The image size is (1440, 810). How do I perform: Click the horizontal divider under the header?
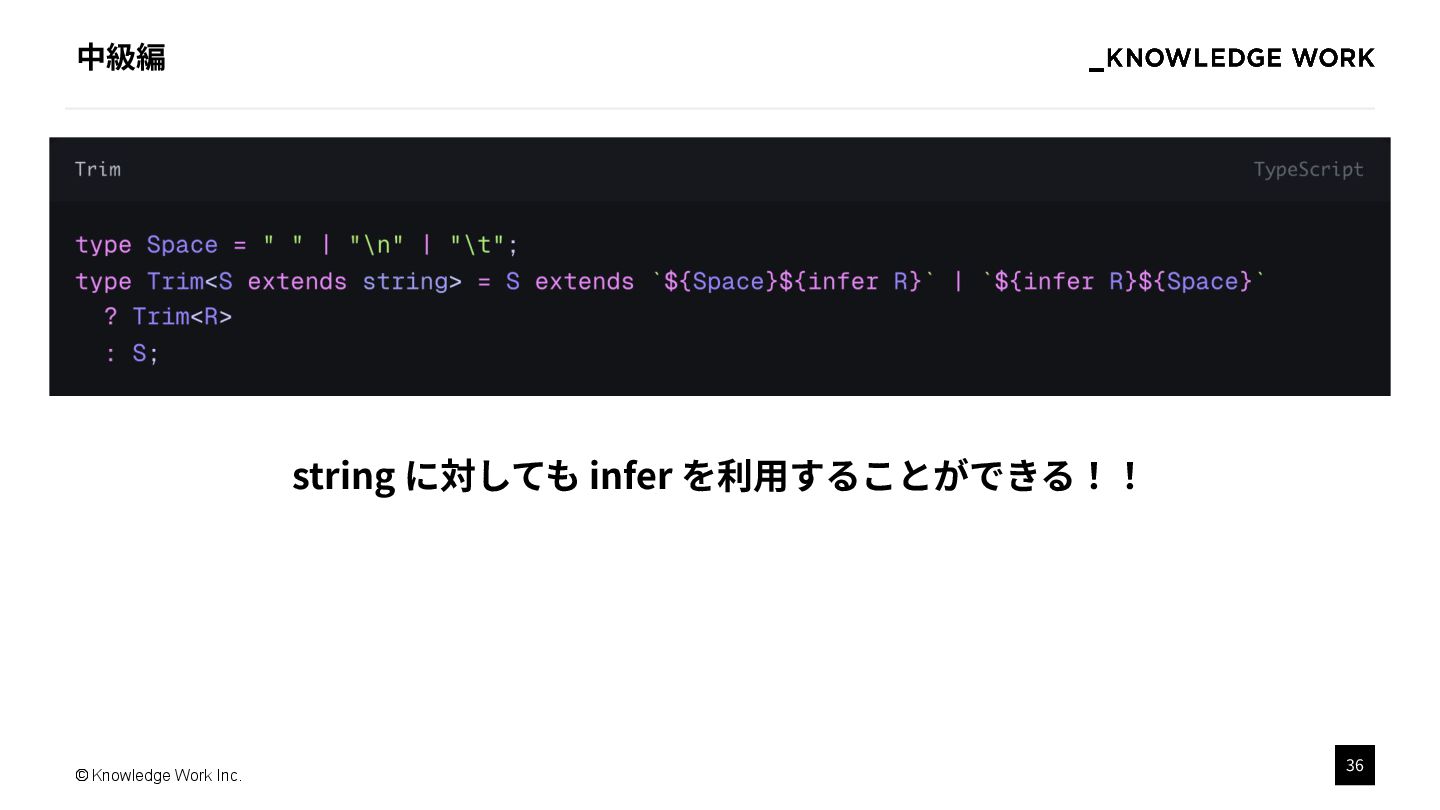click(720, 108)
